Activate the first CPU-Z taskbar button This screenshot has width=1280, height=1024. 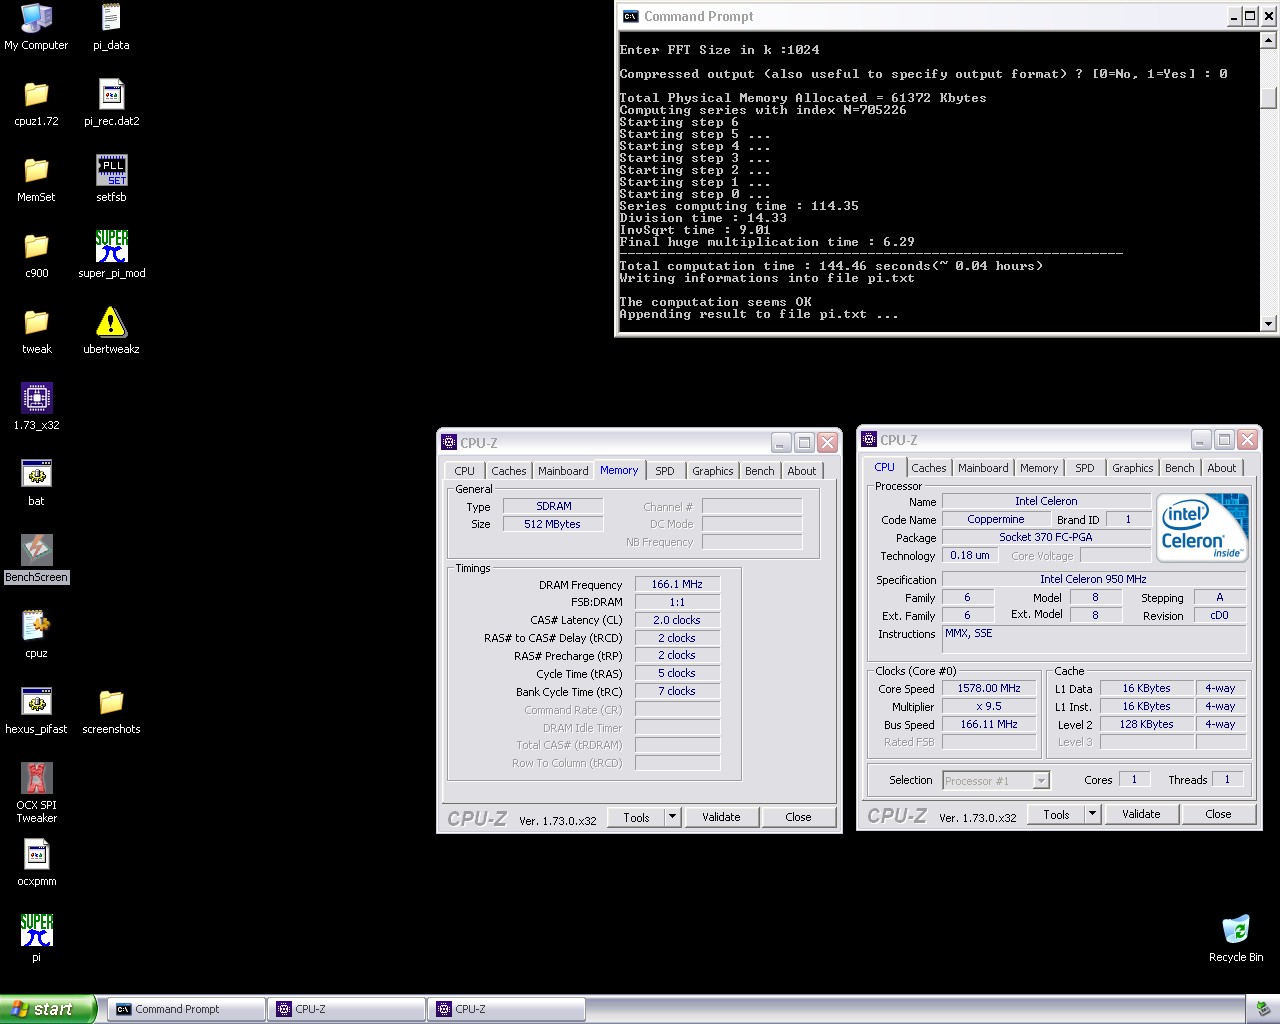pyautogui.click(x=346, y=1009)
